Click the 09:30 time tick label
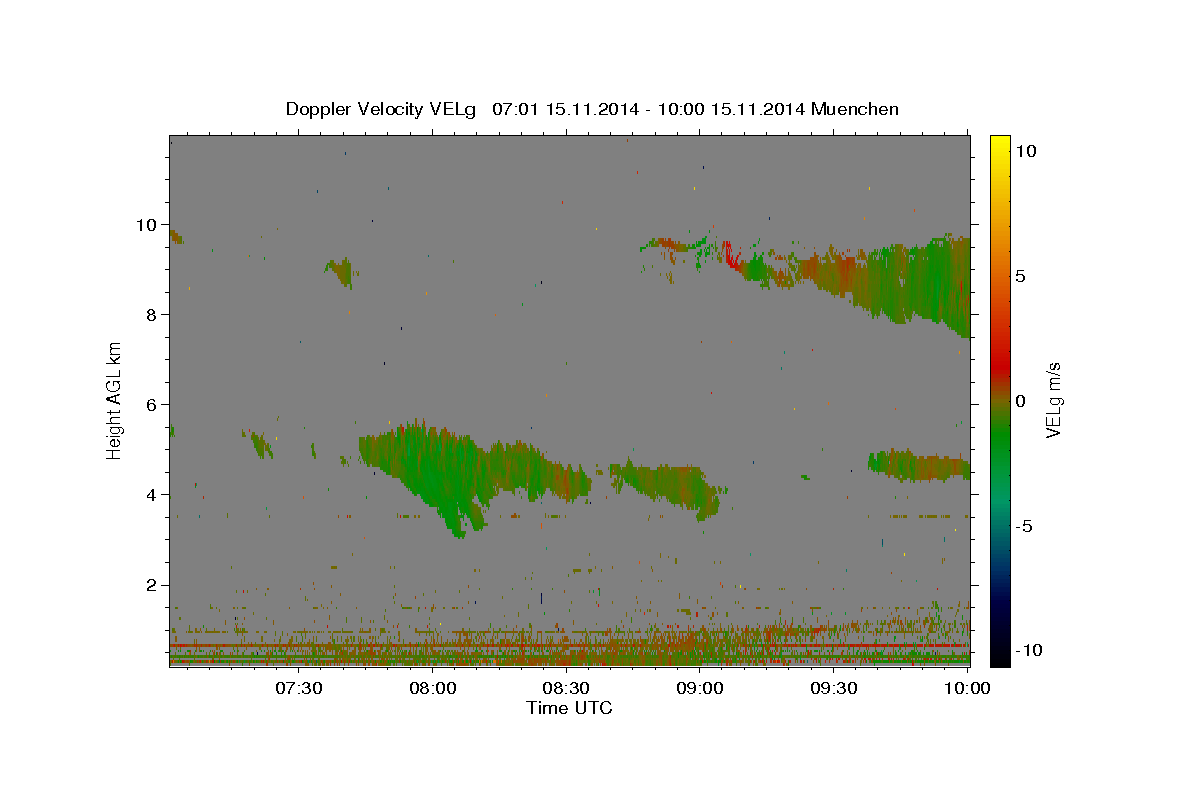Screen dimensions: 1200x800 tap(833, 688)
